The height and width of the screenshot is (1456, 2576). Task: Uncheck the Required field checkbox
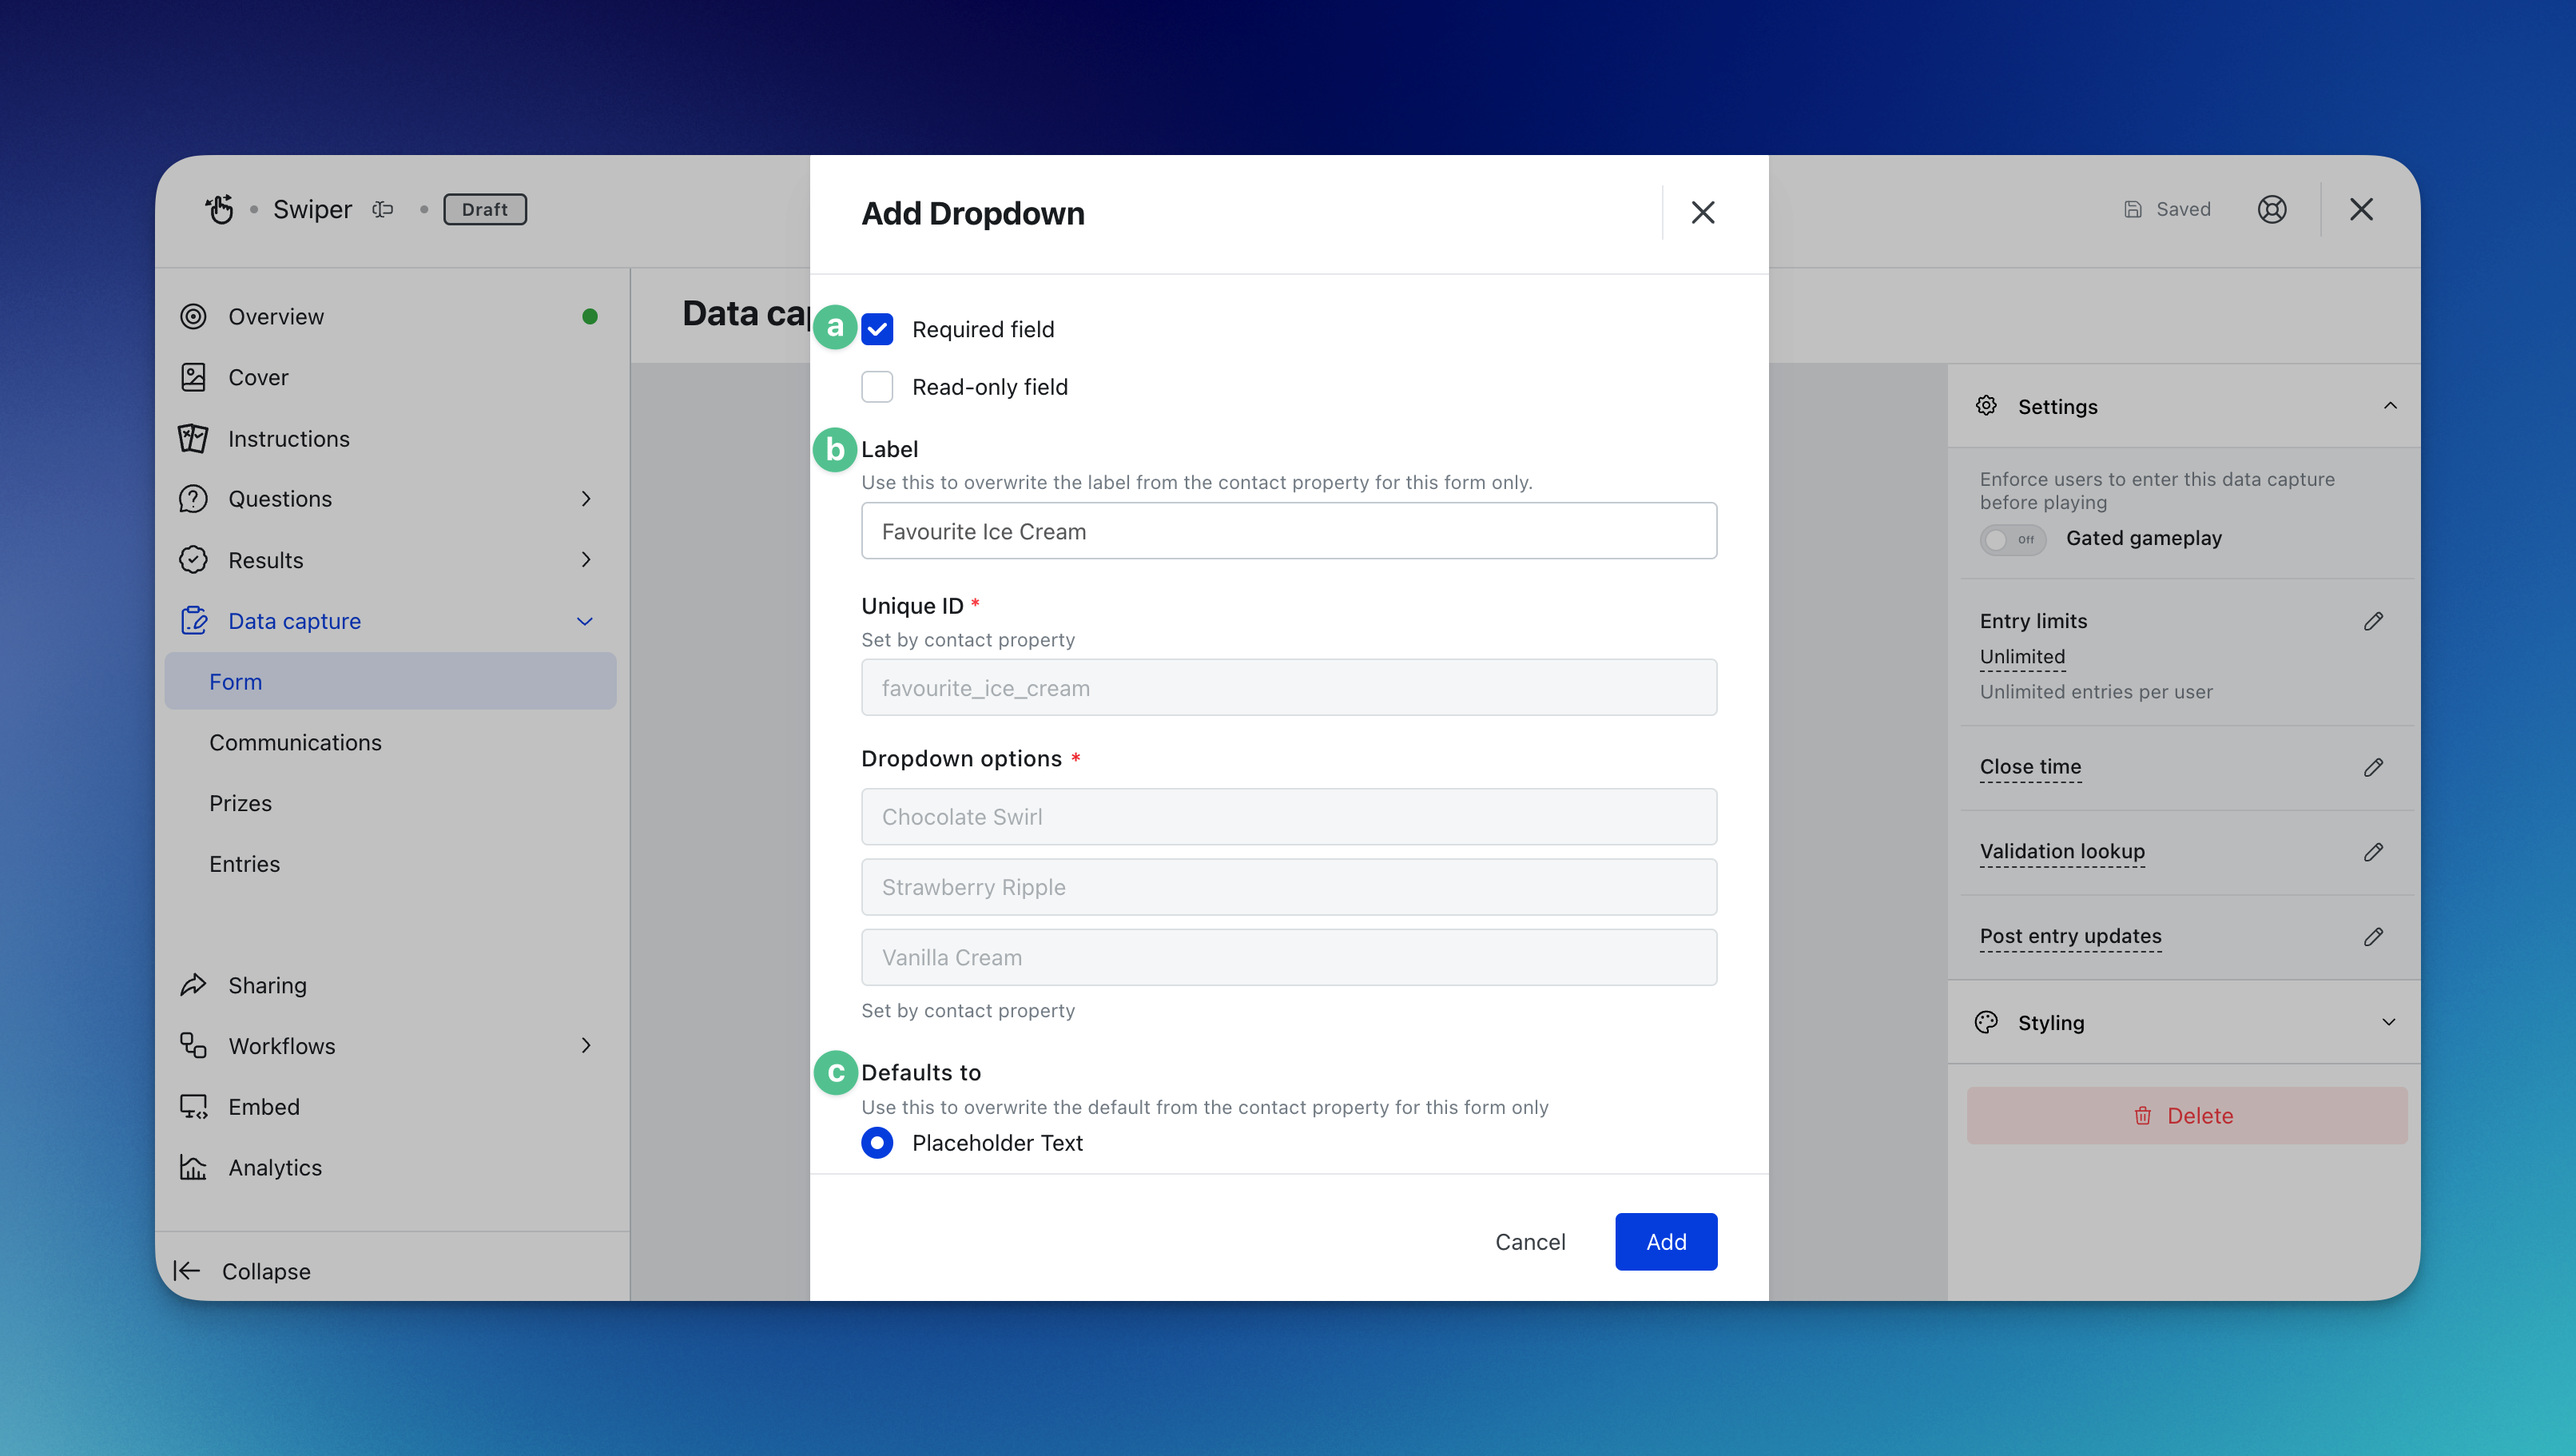[x=877, y=329]
